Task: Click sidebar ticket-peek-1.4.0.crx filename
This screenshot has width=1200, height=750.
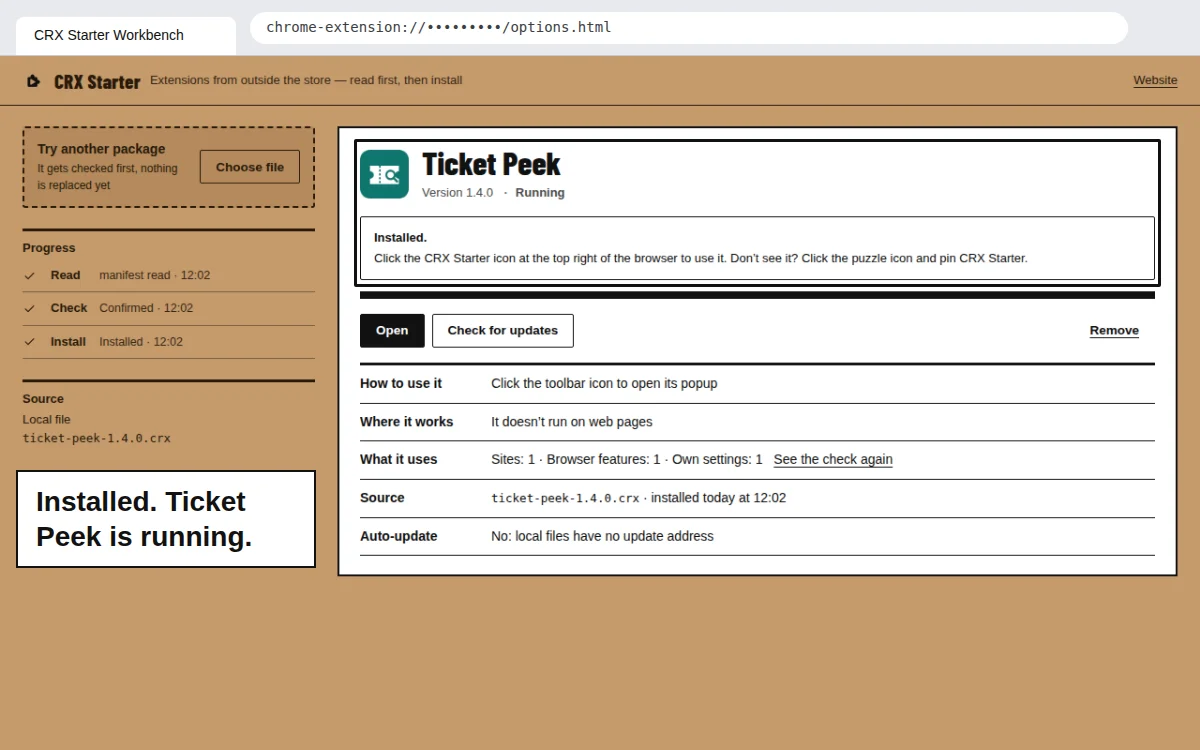Action: click(97, 438)
